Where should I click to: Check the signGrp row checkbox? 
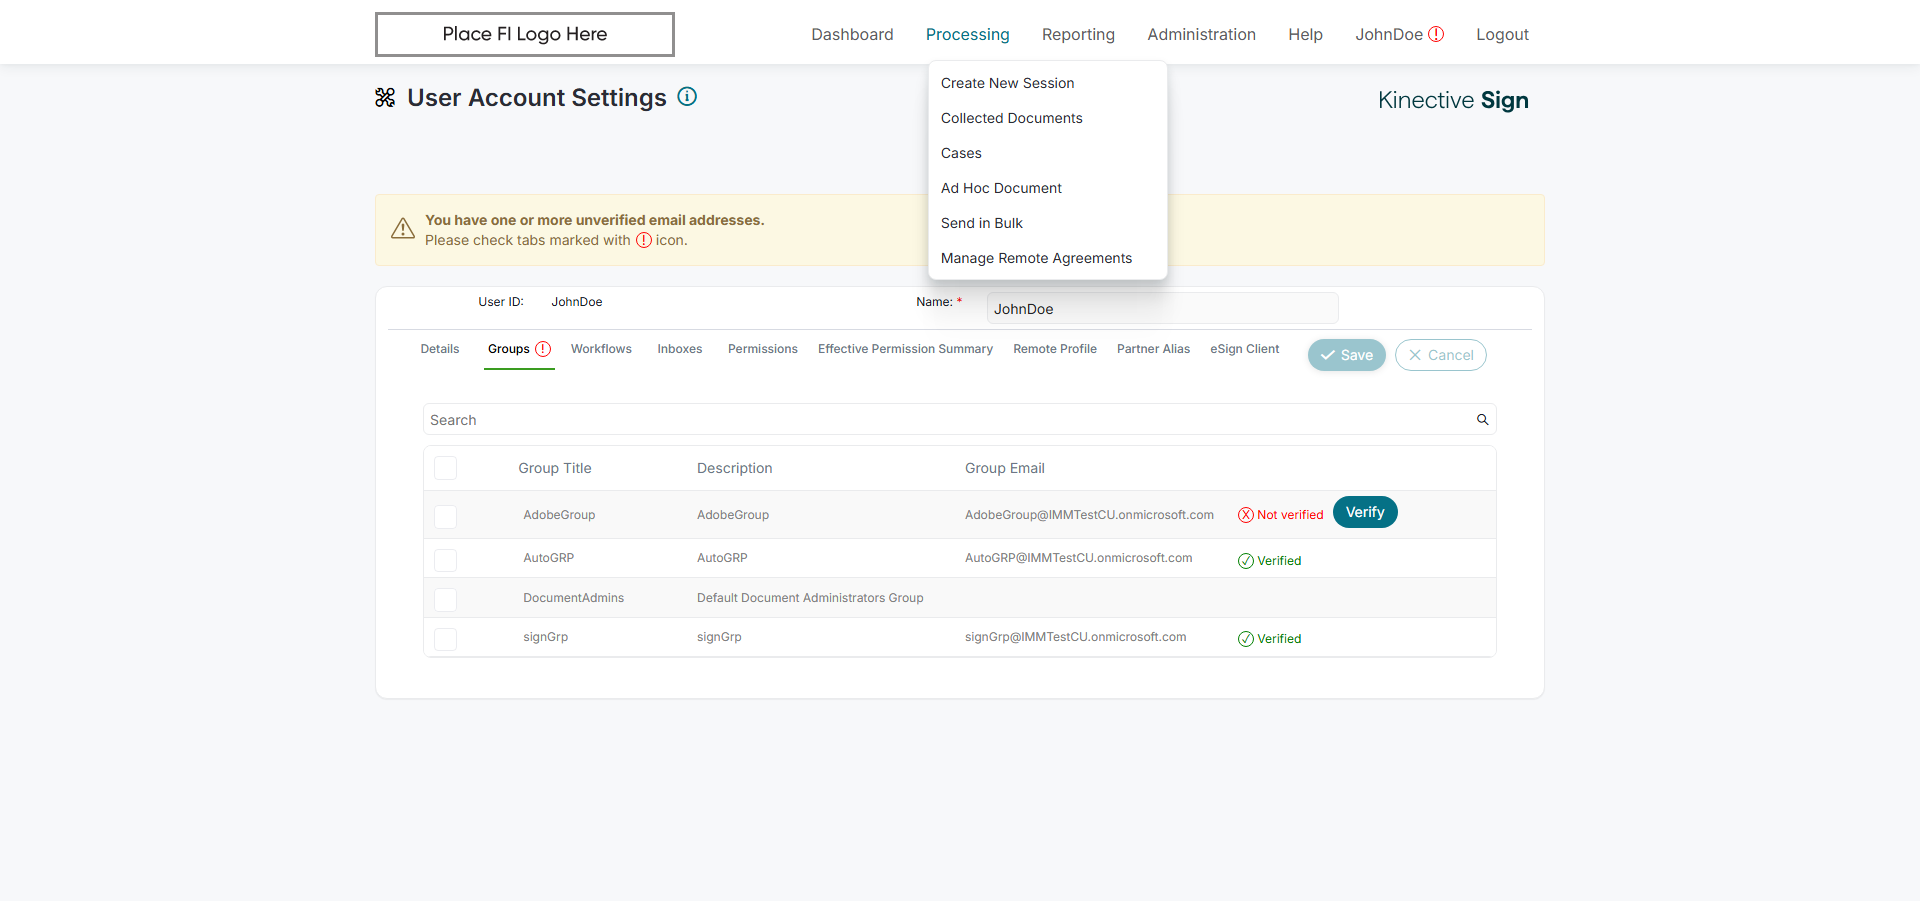(446, 639)
